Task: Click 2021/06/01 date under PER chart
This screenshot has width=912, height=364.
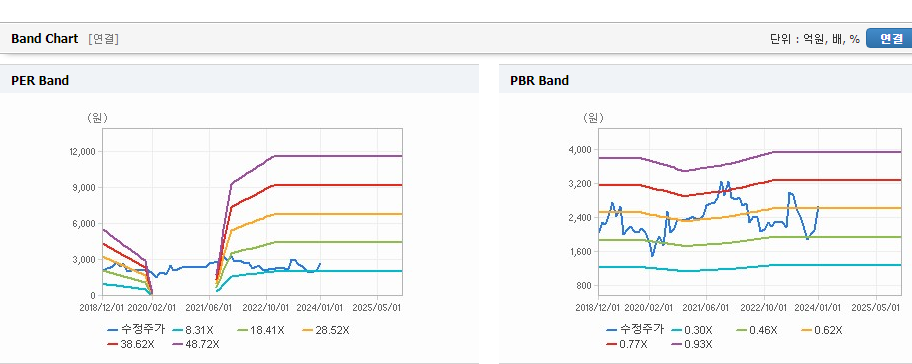Action: pyautogui.click(x=209, y=307)
